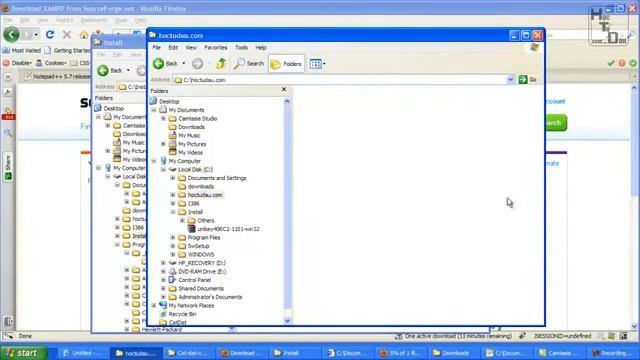640x360 pixels.
Task: Open Help menu in hoctudau.com window
Action: (x=260, y=48)
